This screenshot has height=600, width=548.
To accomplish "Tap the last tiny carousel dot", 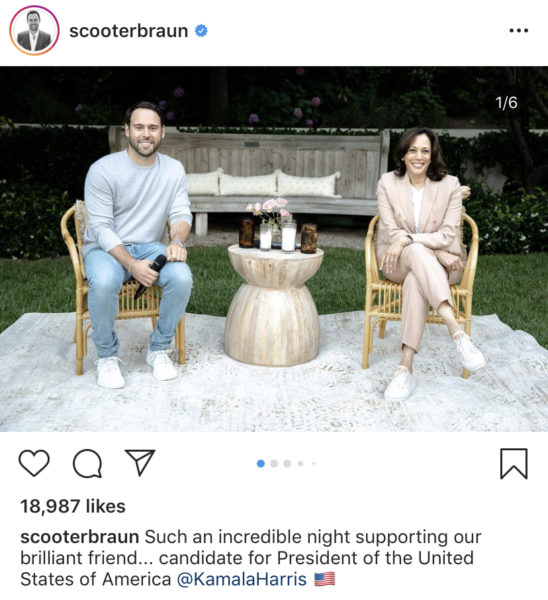I will point(313,463).
